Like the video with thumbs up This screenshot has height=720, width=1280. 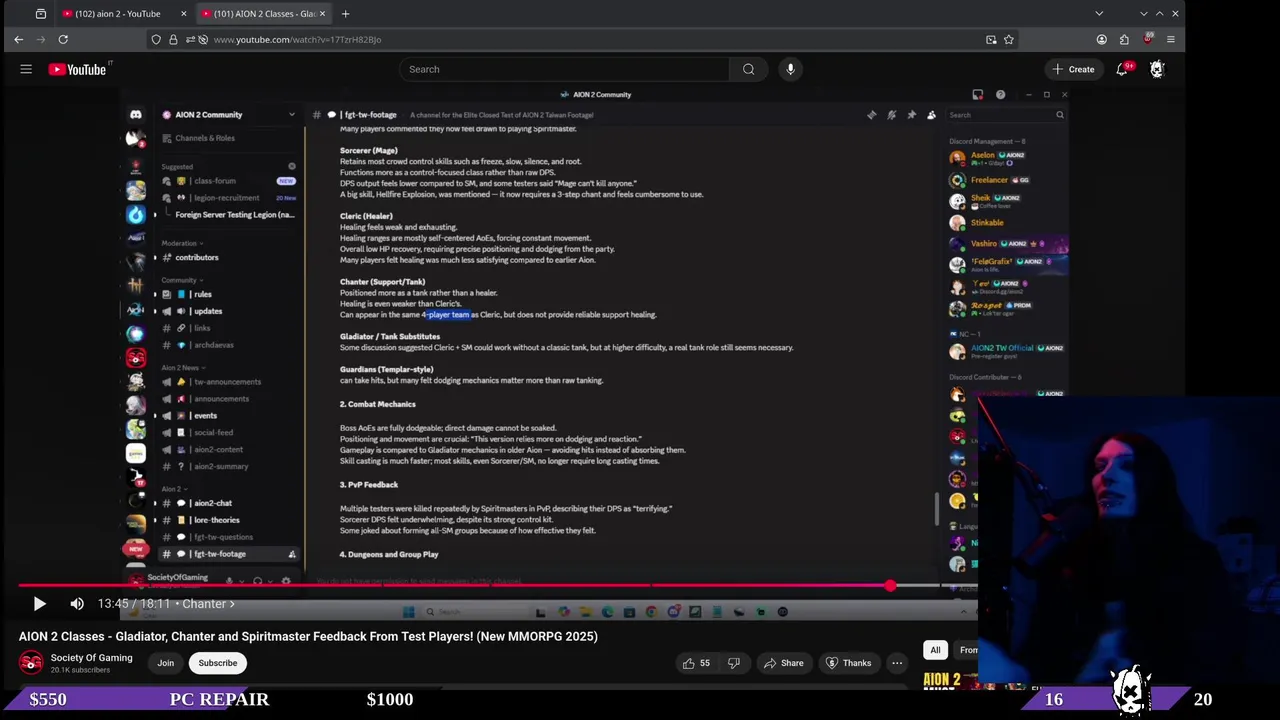pos(697,663)
